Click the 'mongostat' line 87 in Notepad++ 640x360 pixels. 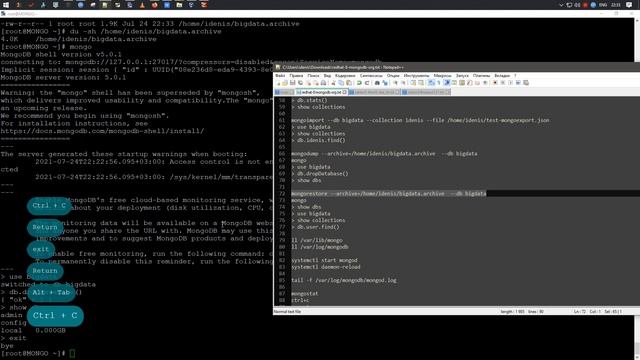(304, 294)
